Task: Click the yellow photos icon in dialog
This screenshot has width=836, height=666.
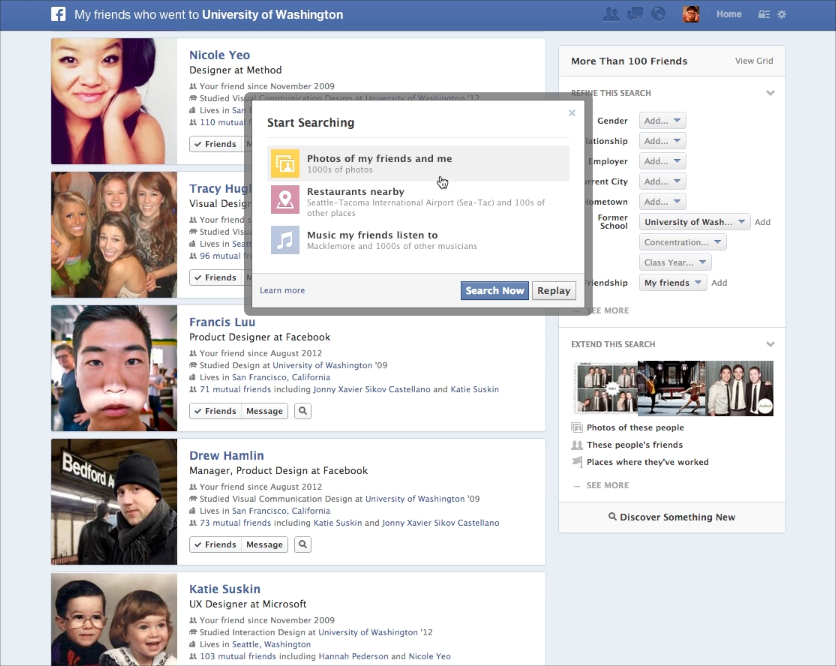Action: [285, 163]
